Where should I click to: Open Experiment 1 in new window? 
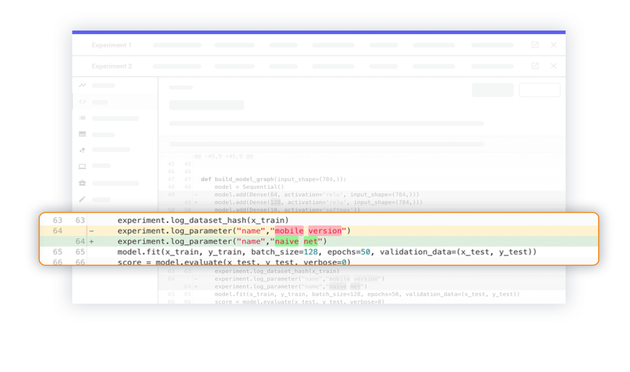tap(535, 45)
